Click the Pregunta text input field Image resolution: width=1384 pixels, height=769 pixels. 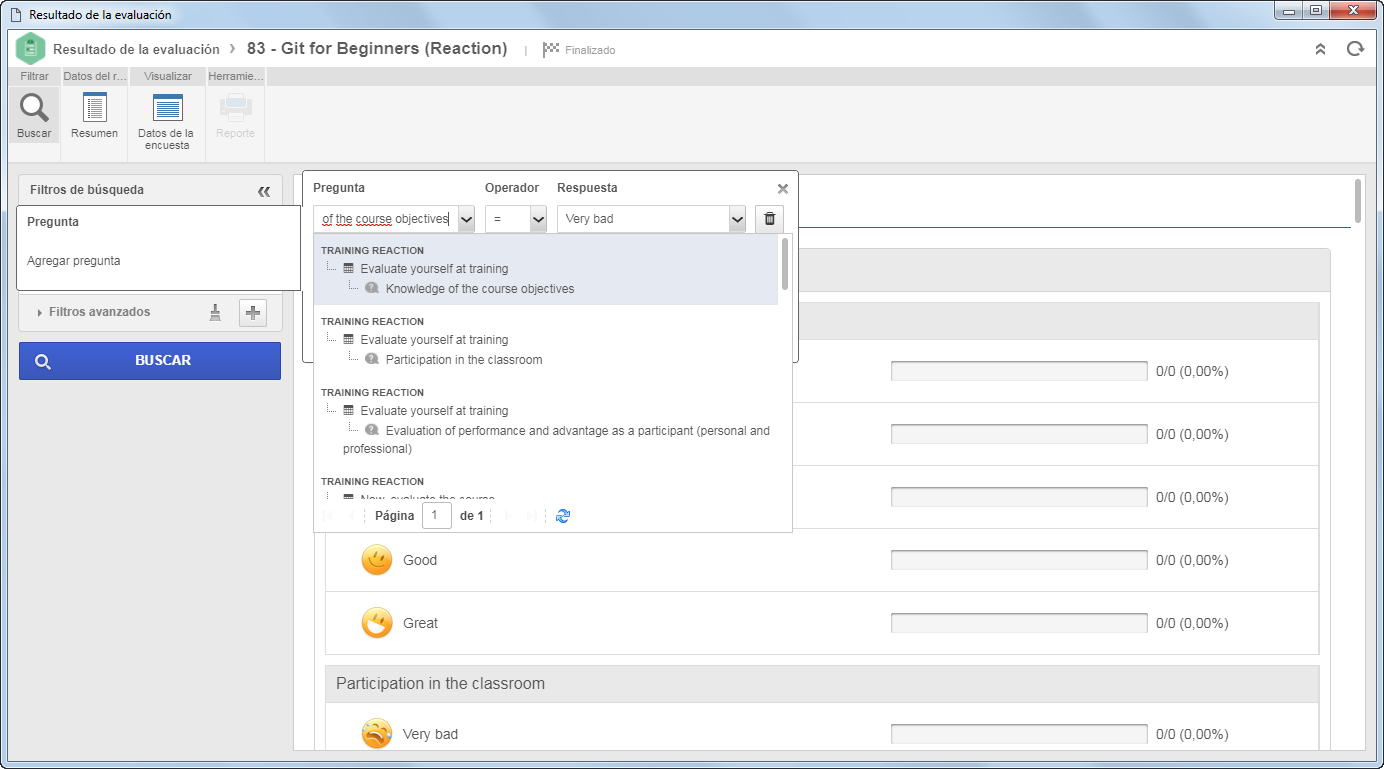pyautogui.click(x=386, y=219)
